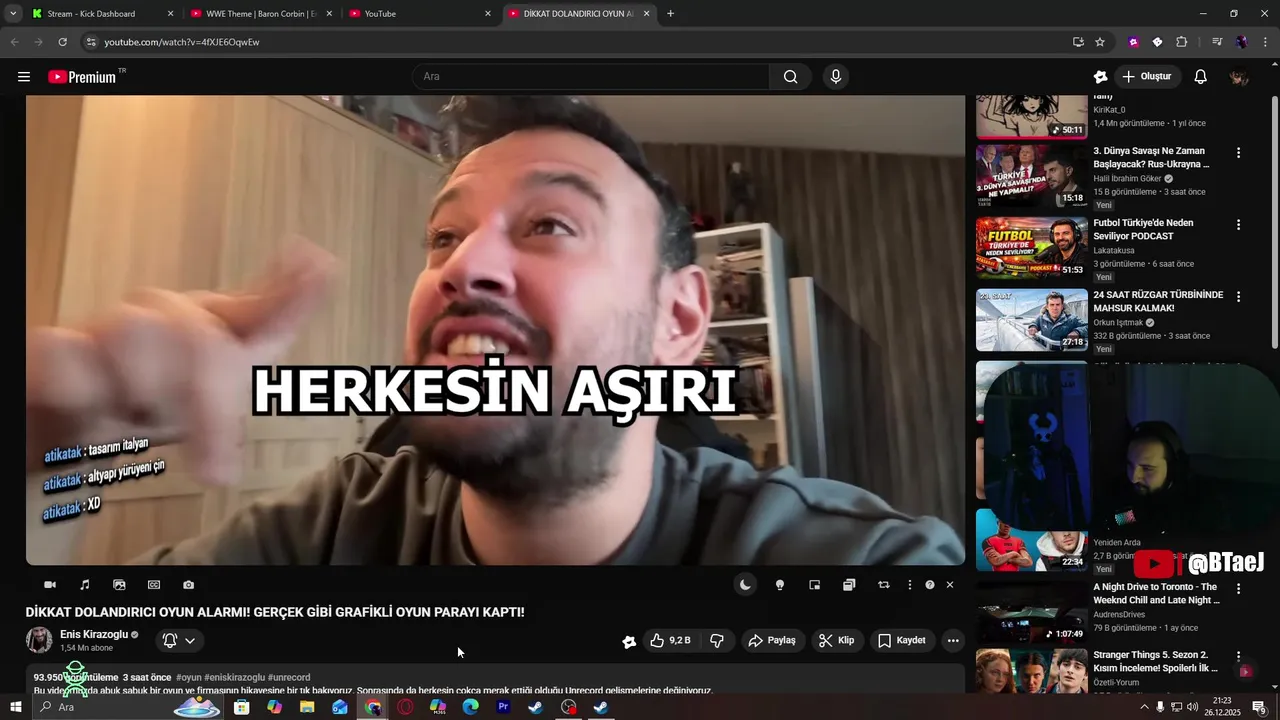Viewport: 1280px width, 720px height.
Task: Click the music note icon under the player
Action: click(x=85, y=585)
